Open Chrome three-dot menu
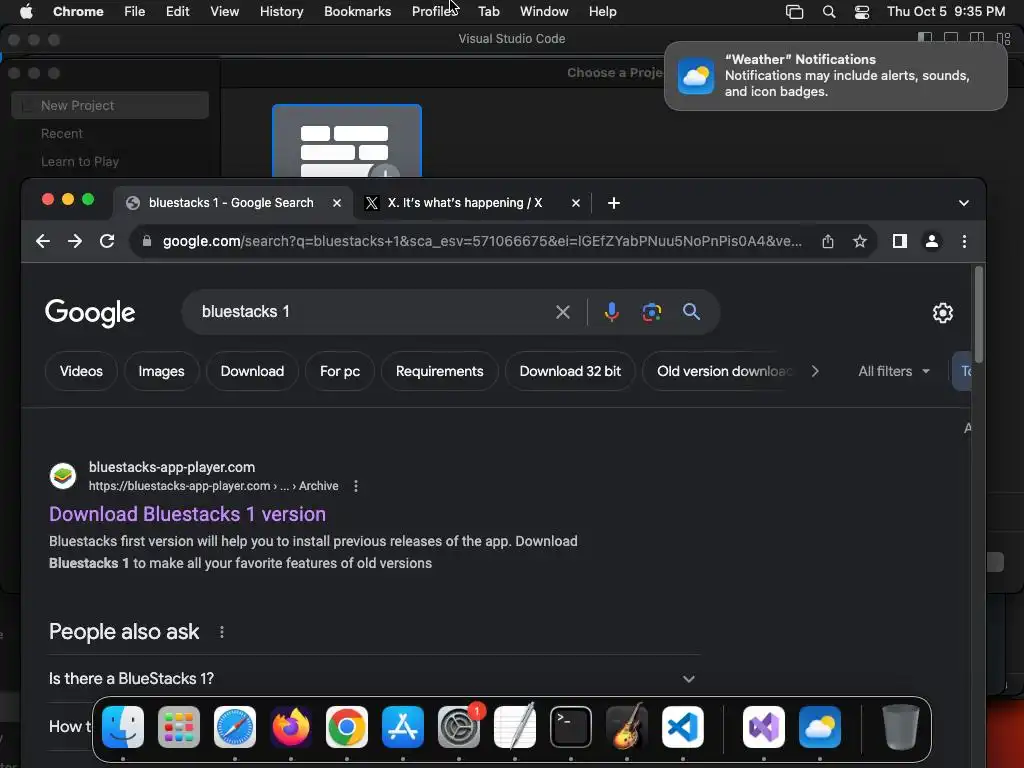The width and height of the screenshot is (1024, 768). click(x=964, y=241)
